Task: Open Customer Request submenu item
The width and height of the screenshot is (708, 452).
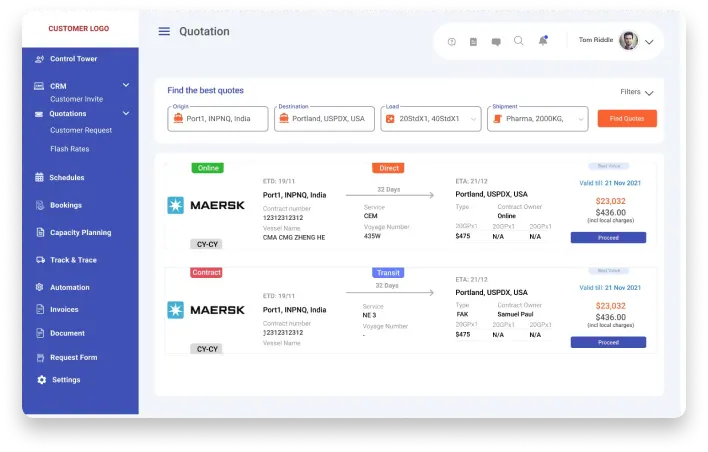Action: [x=81, y=130]
